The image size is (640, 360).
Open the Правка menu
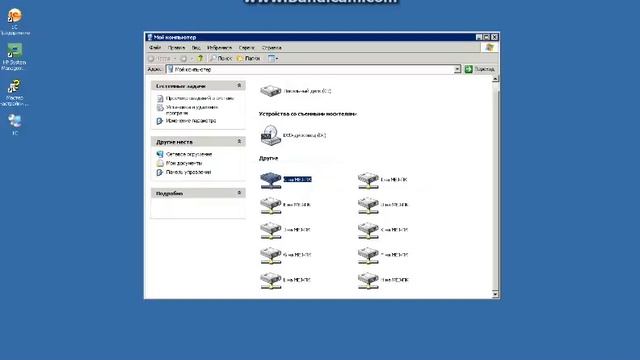click(x=176, y=48)
